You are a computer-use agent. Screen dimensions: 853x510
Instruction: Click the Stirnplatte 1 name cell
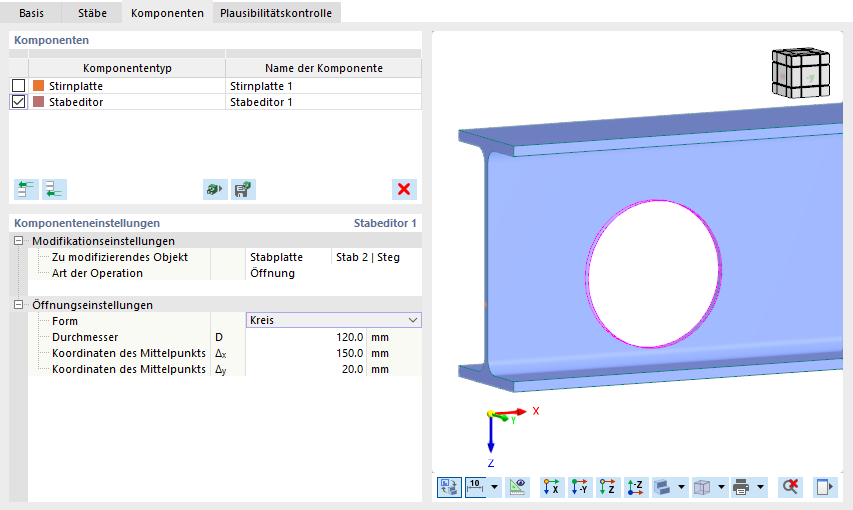(323, 86)
